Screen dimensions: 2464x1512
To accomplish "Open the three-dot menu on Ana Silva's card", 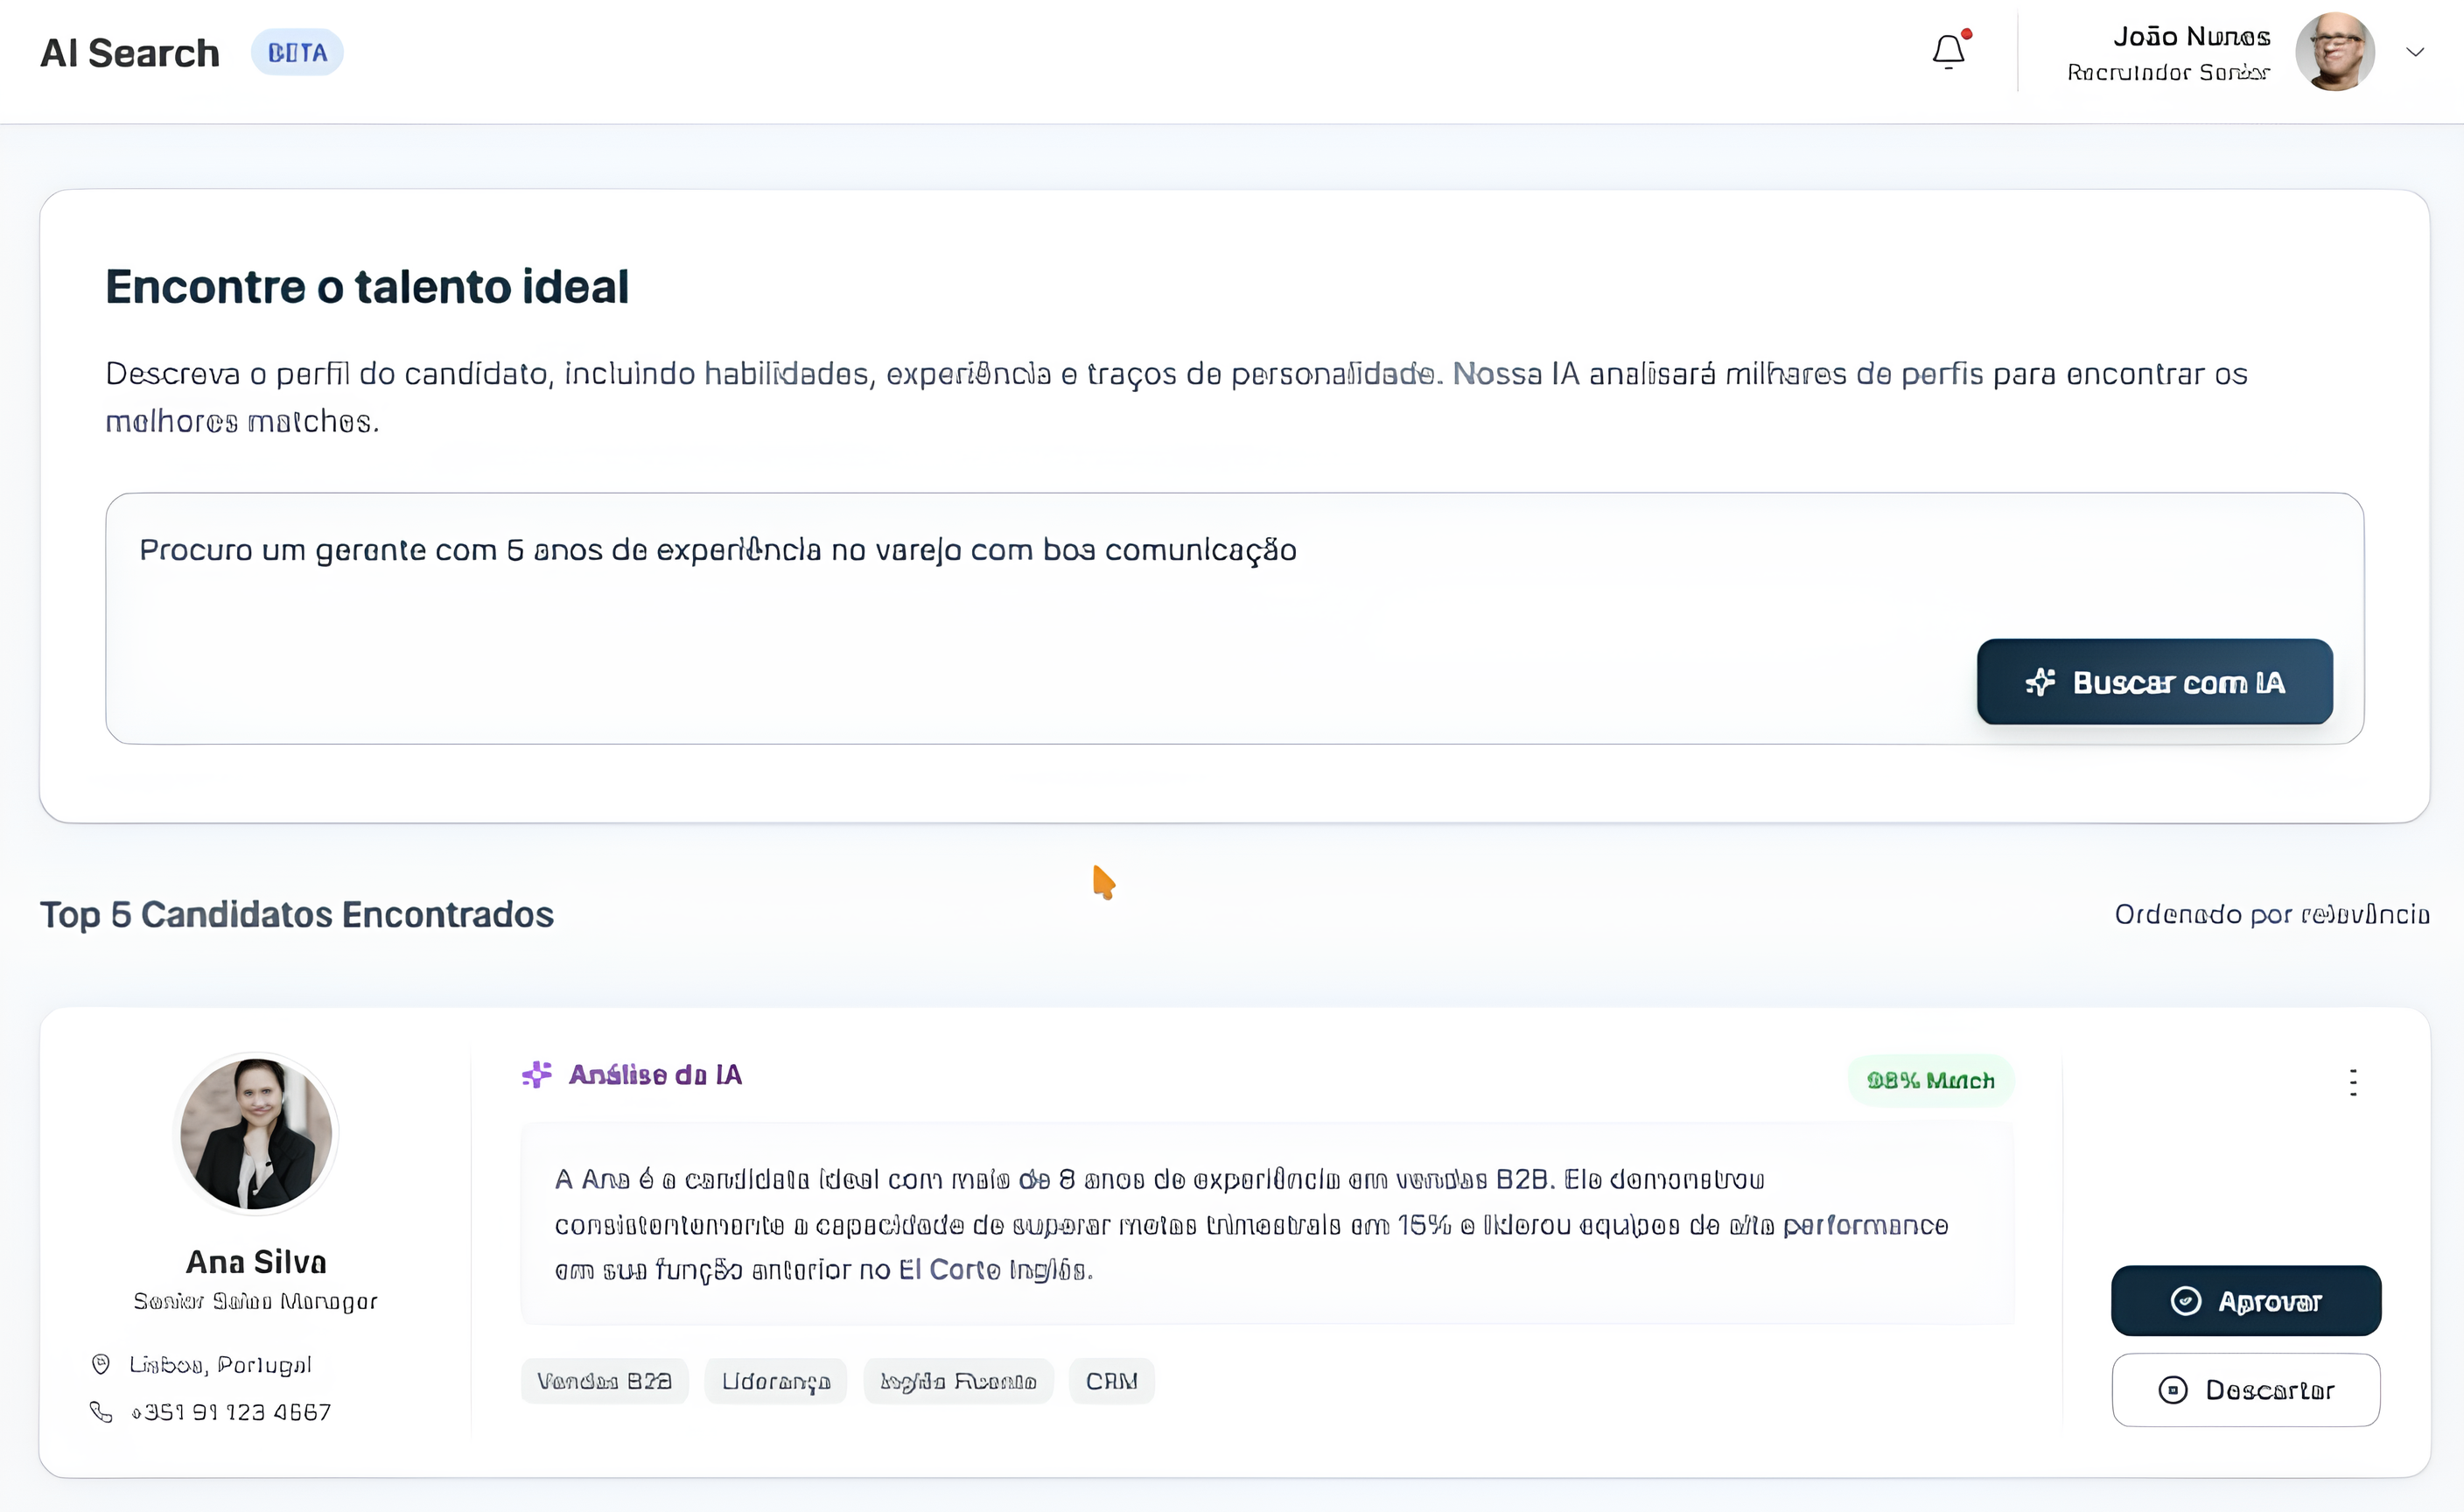I will [x=2352, y=1081].
